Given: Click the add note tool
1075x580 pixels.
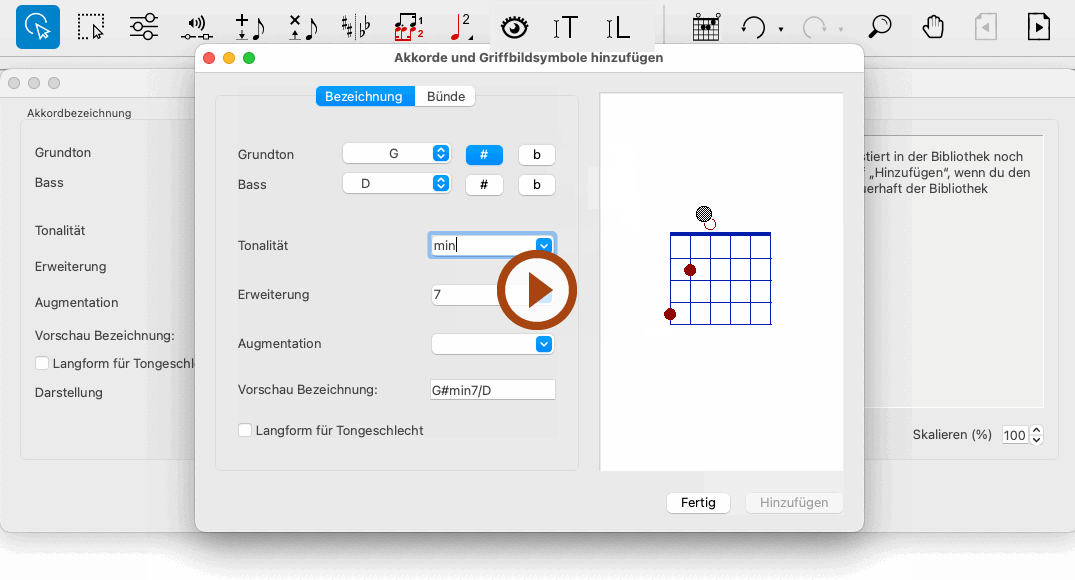Looking at the screenshot, I should pos(248,27).
